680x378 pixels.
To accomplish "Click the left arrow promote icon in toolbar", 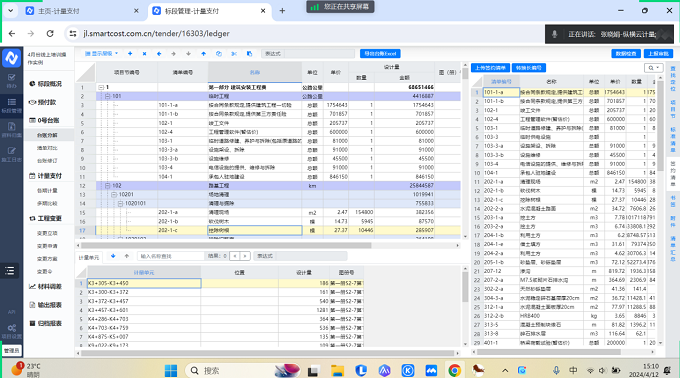I will click(x=159, y=54).
